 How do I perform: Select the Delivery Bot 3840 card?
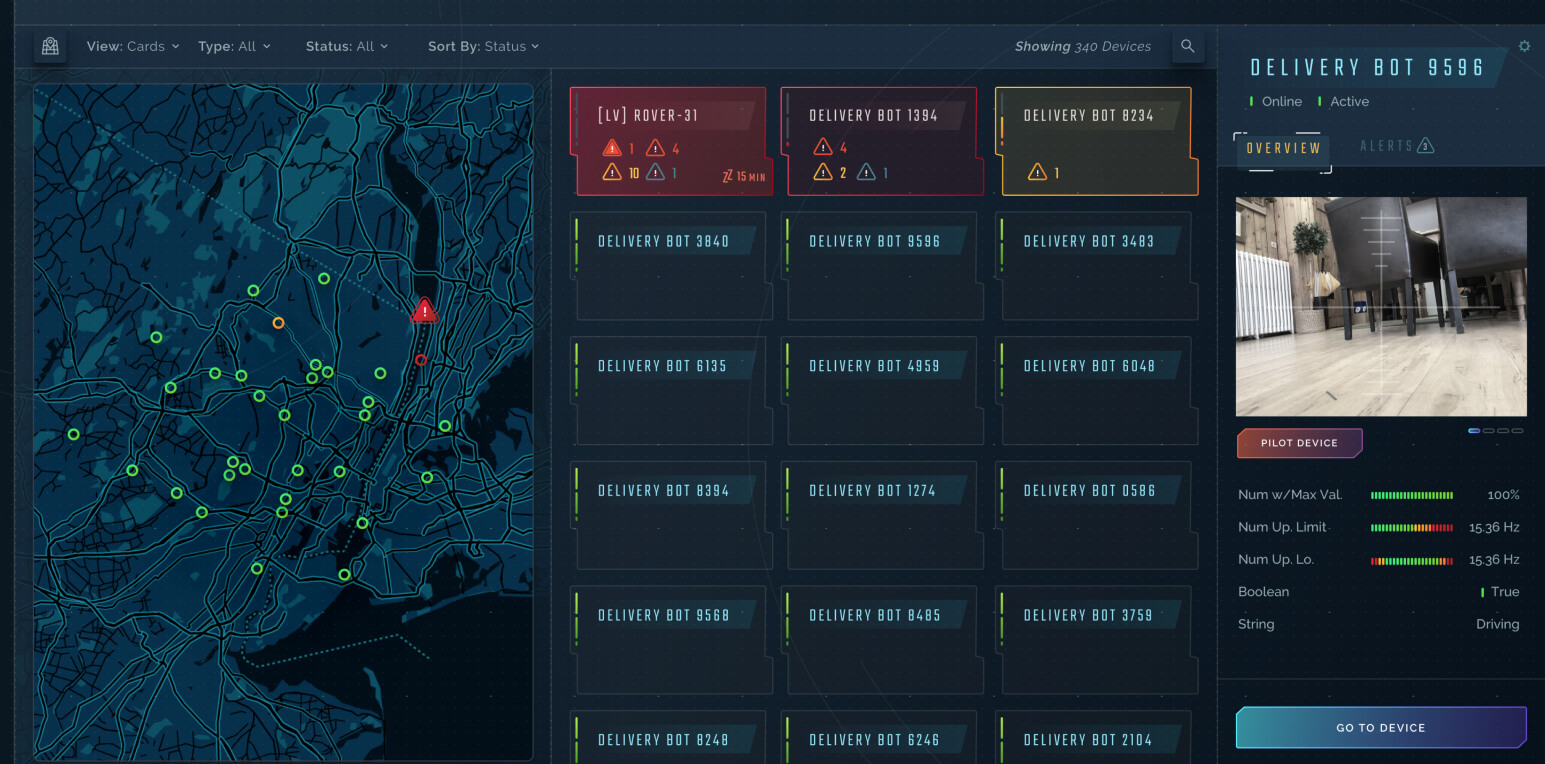coord(671,266)
